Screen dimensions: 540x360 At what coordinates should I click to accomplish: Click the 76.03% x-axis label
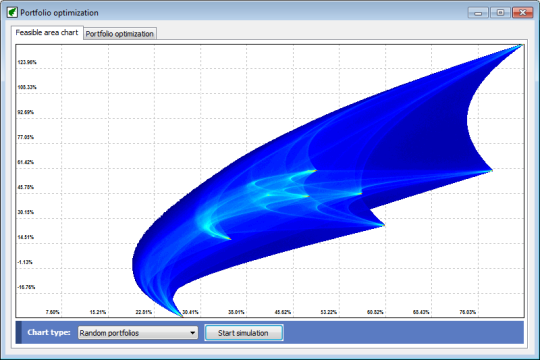tap(467, 312)
